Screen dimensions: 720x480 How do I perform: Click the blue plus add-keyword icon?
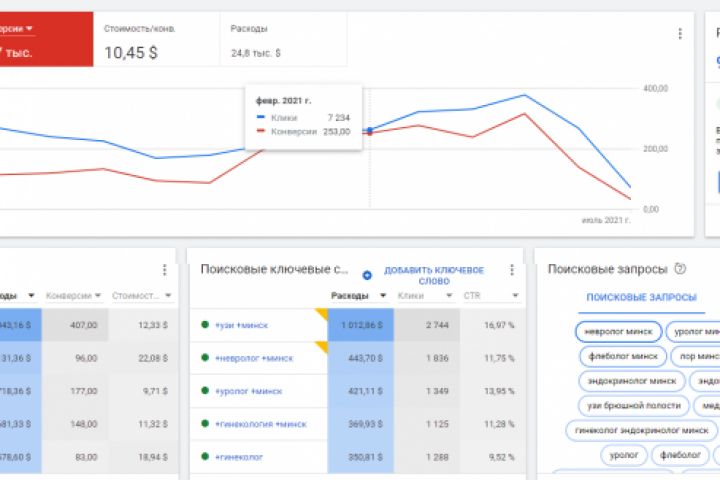pyautogui.click(x=367, y=275)
